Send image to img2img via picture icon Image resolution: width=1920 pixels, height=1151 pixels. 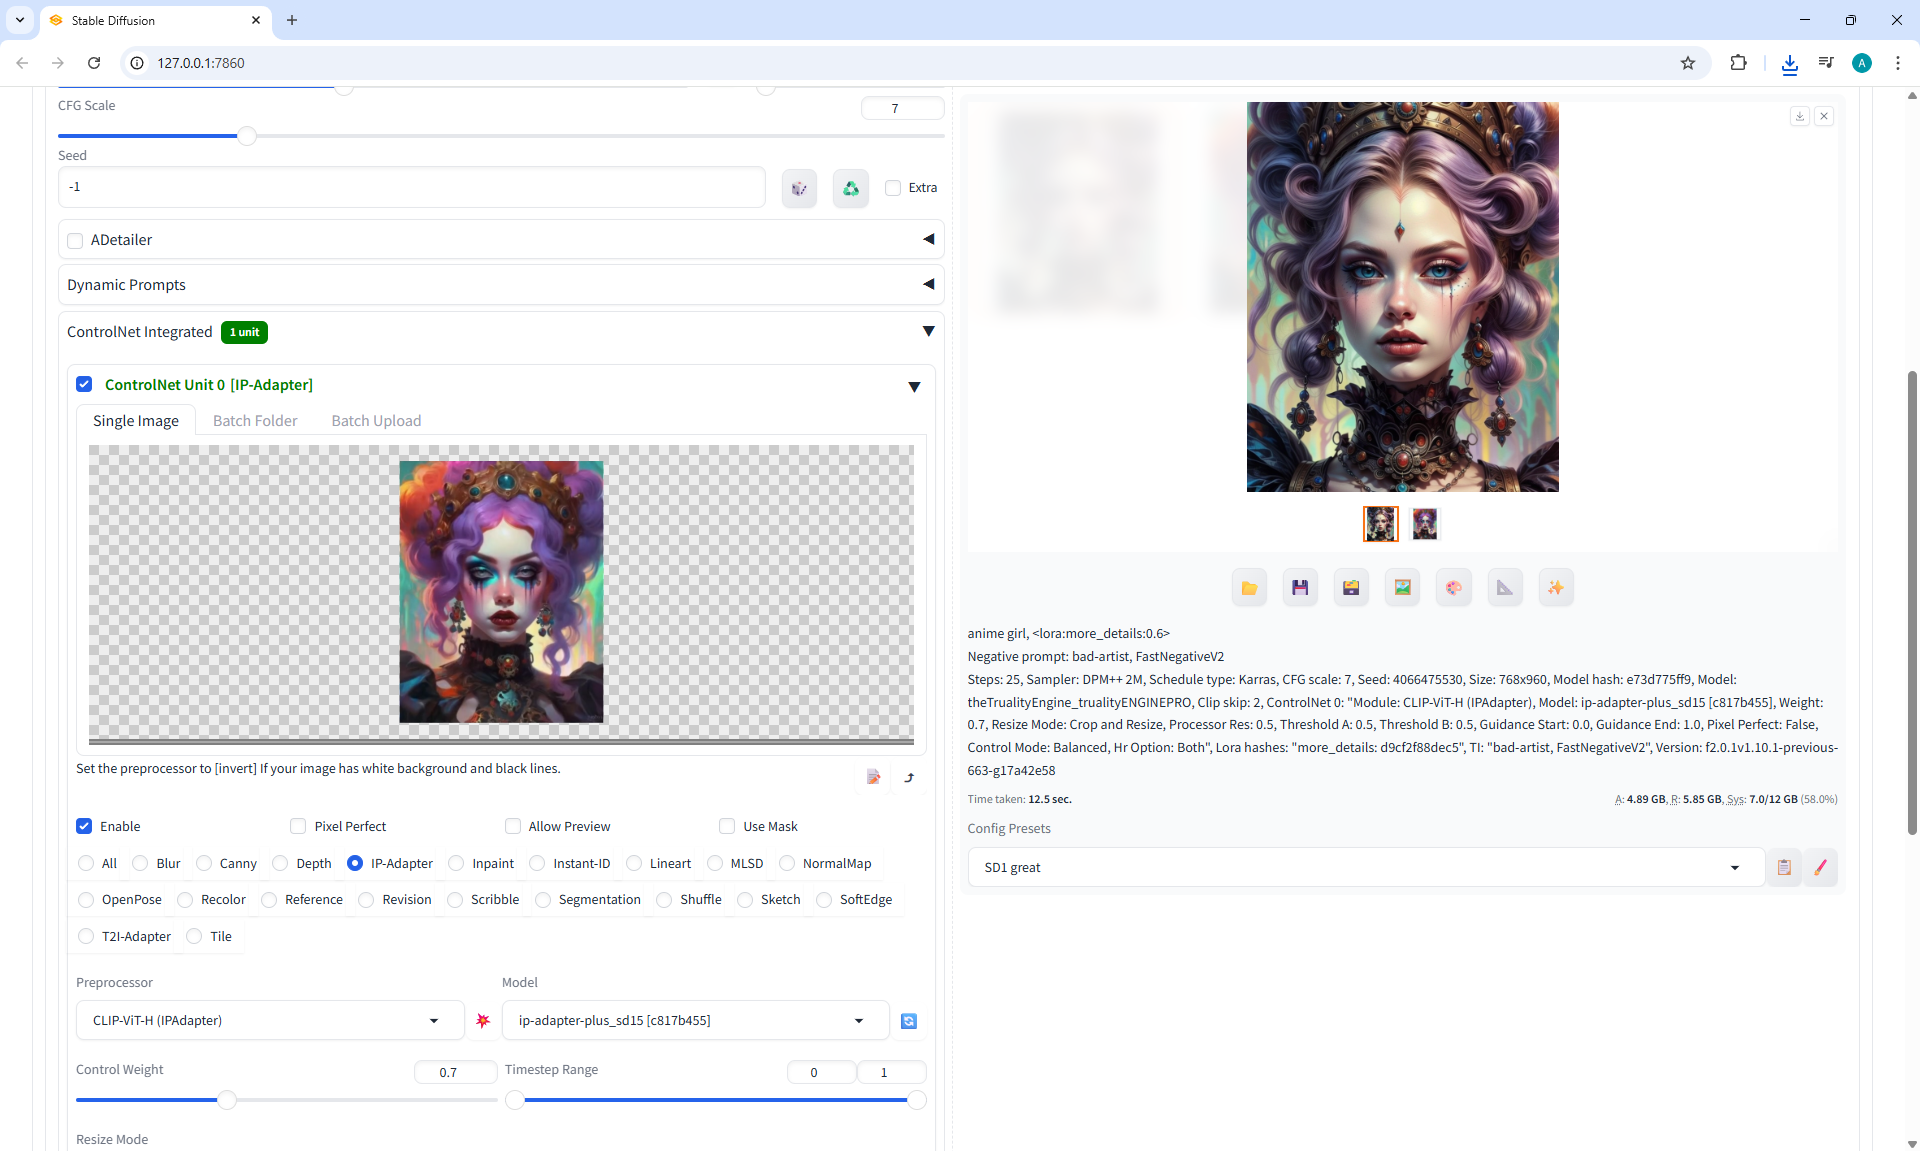[1402, 588]
